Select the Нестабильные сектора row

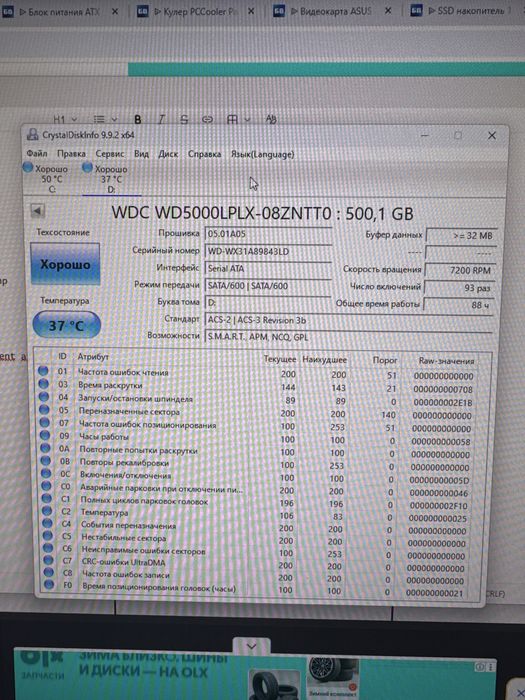click(258, 539)
